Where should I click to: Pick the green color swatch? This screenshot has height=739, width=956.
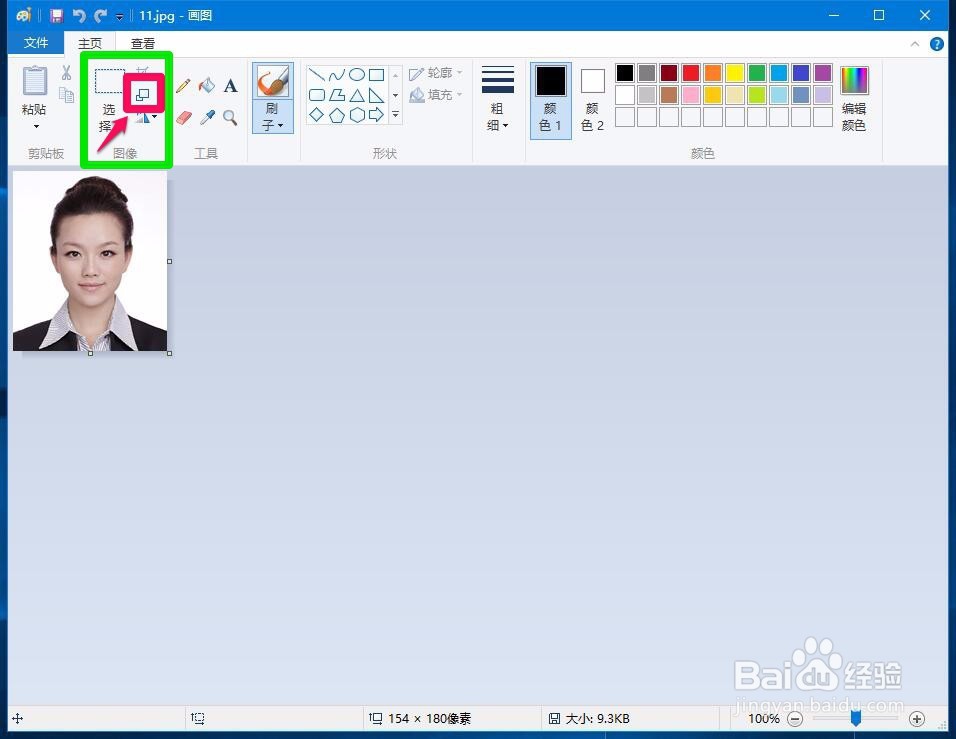[x=757, y=73]
